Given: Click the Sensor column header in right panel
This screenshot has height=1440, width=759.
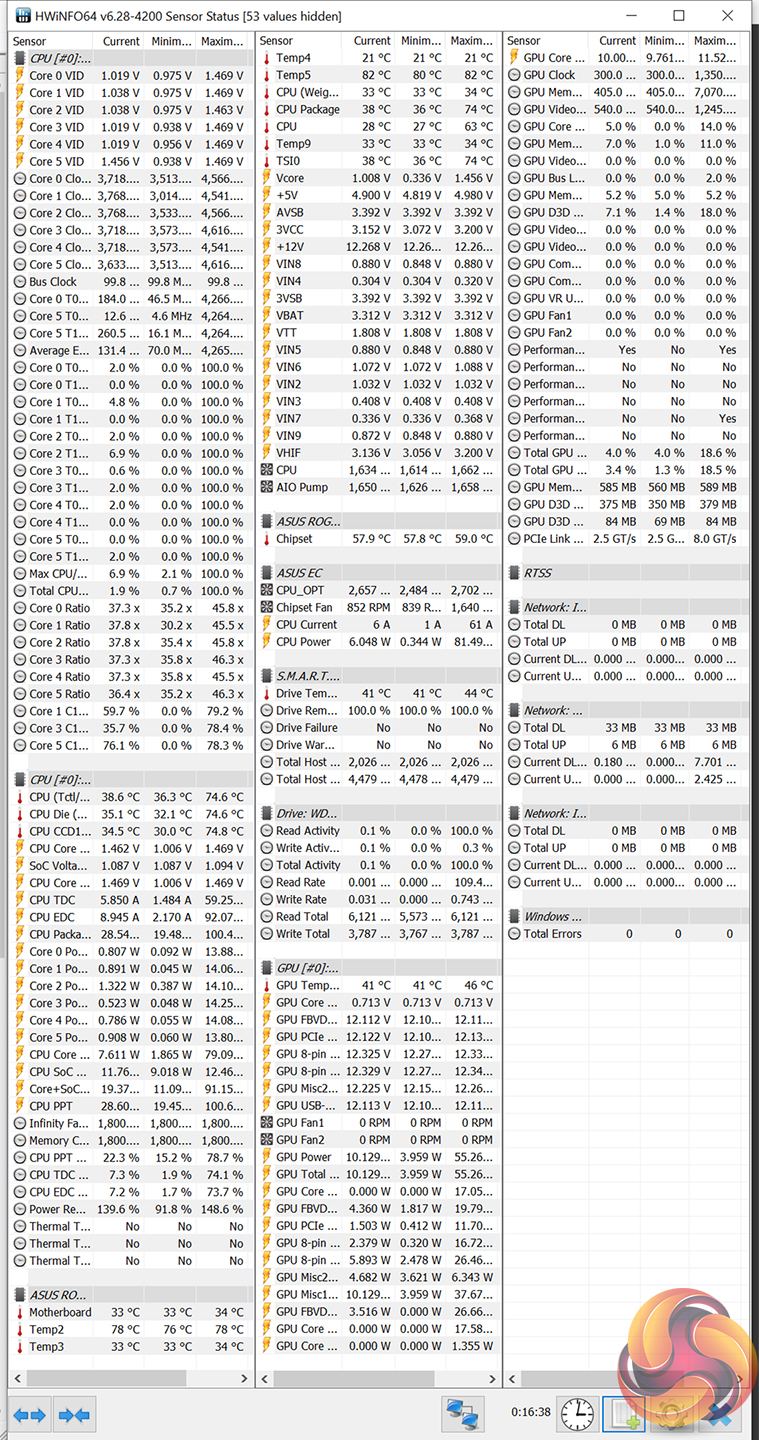Looking at the screenshot, I should tap(546, 41).
